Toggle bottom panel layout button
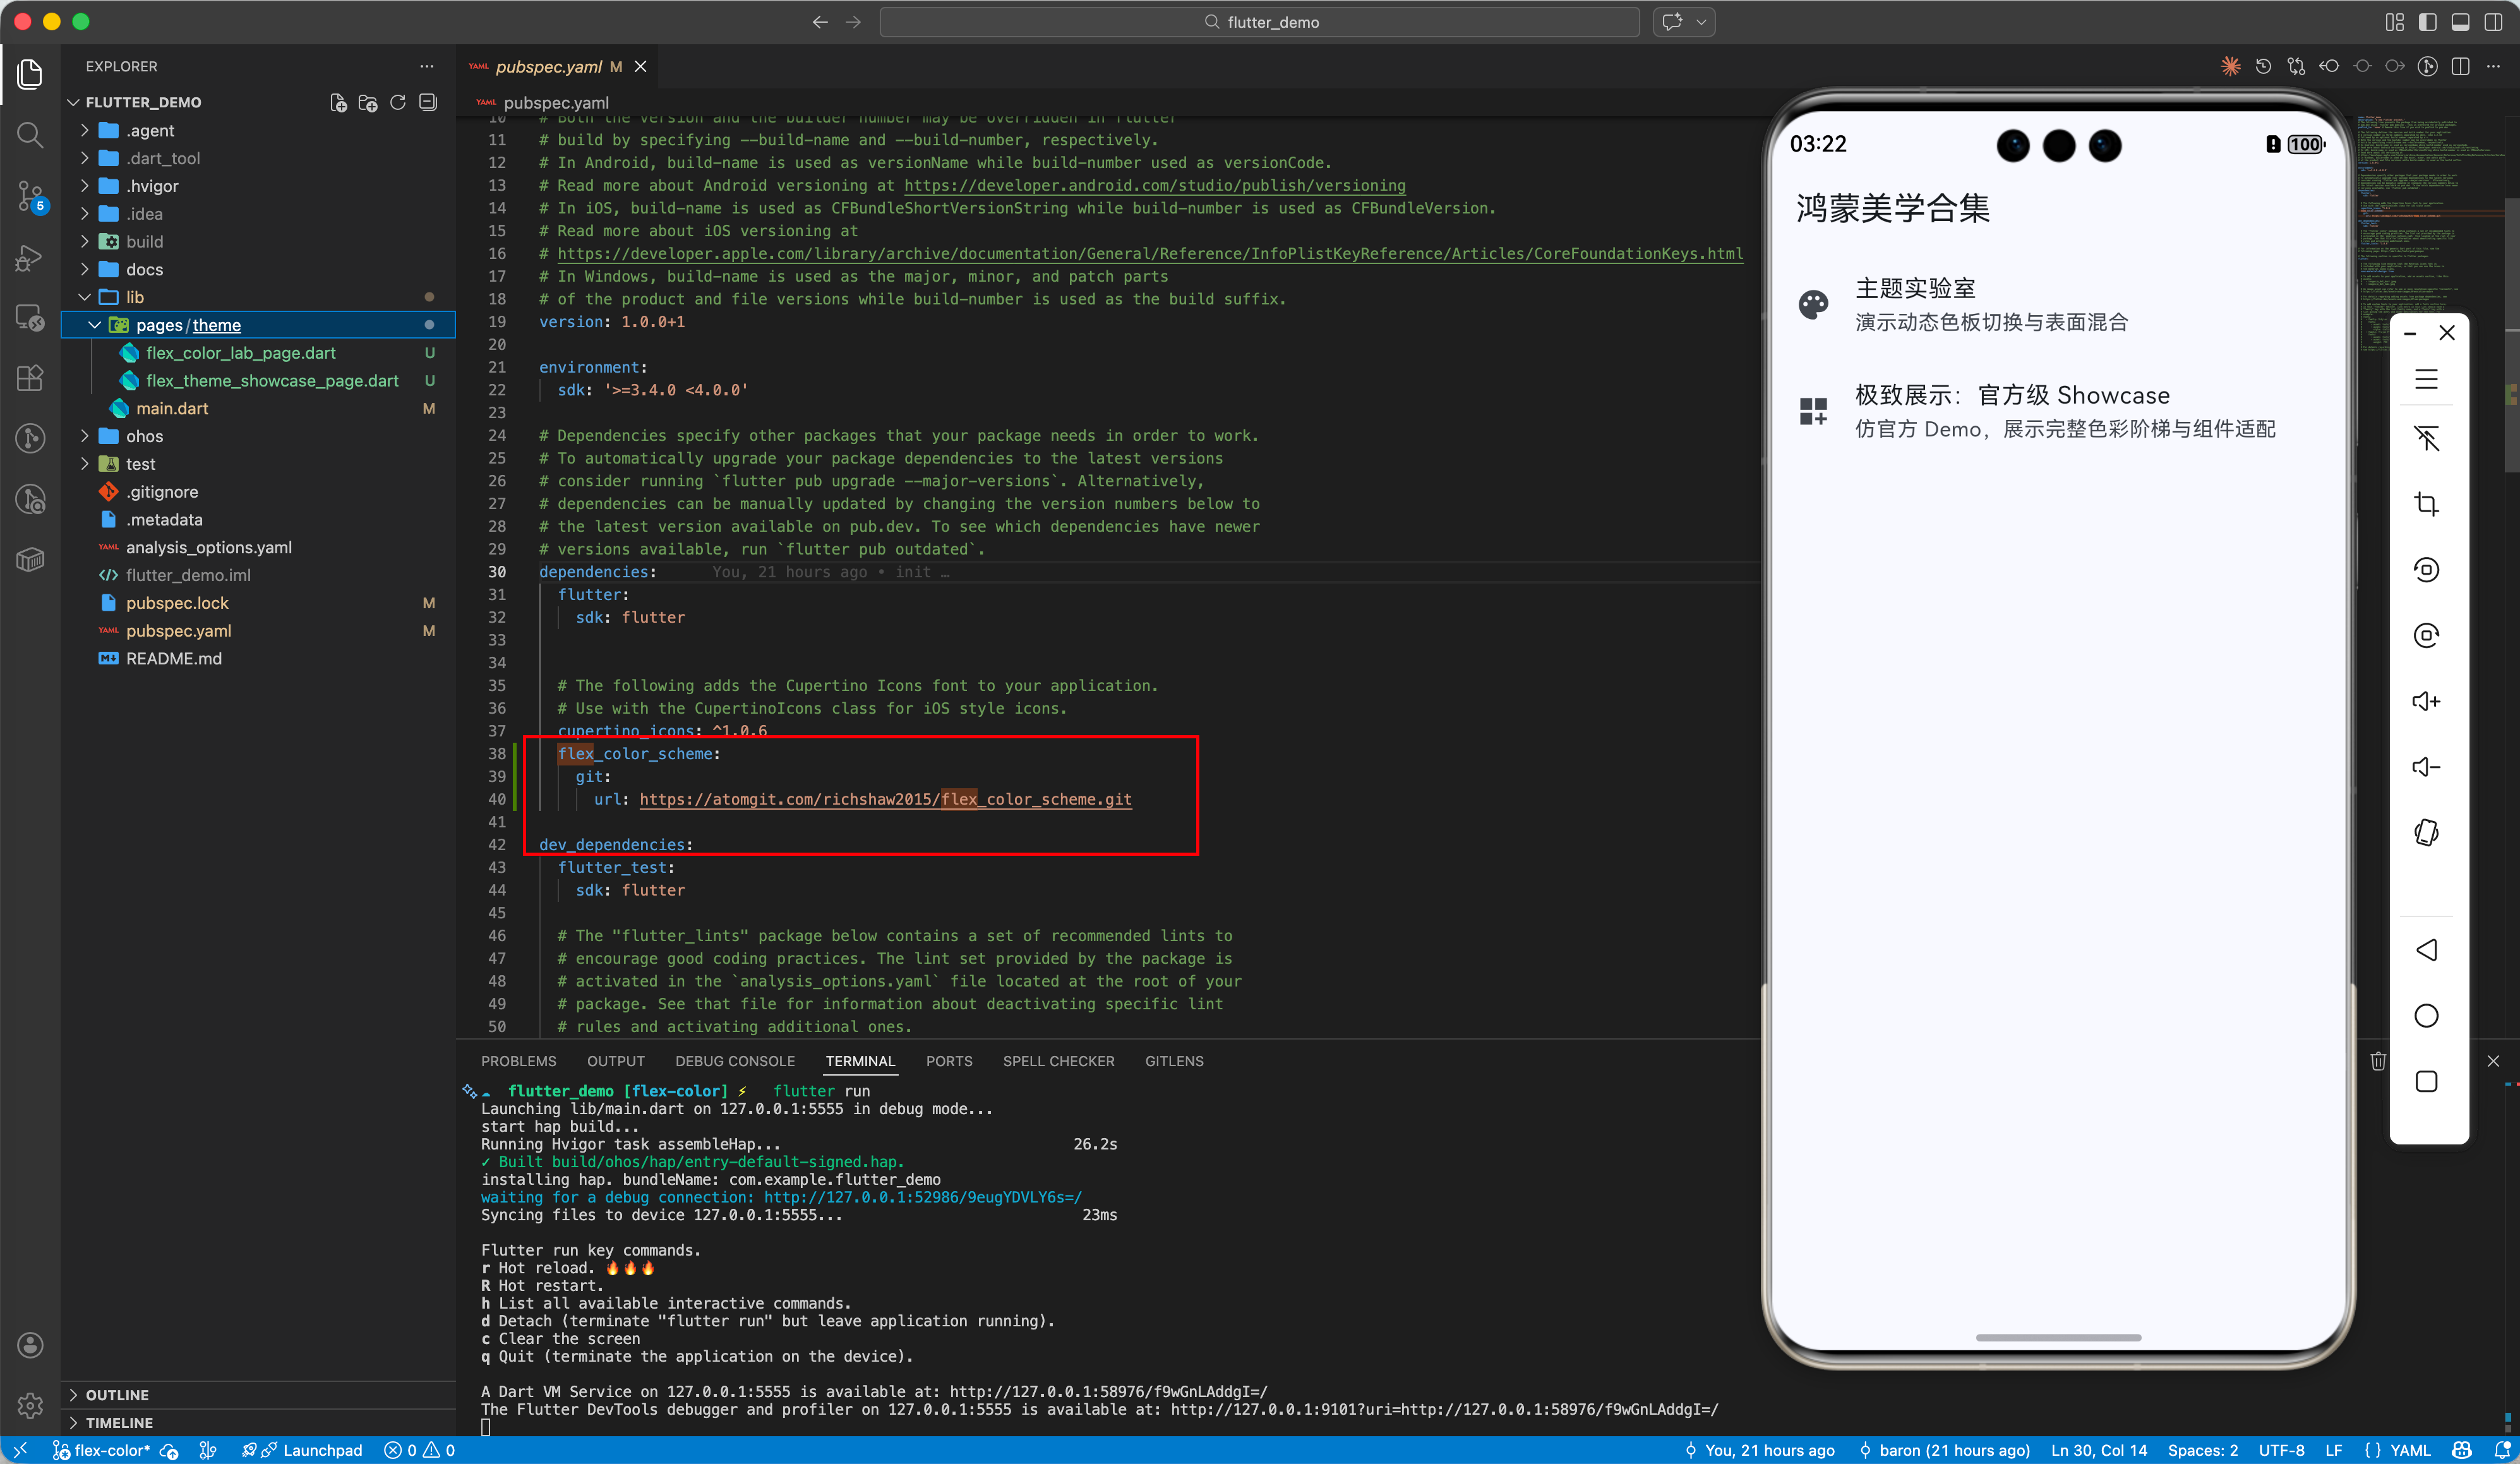This screenshot has height=1464, width=2520. coord(2460,22)
